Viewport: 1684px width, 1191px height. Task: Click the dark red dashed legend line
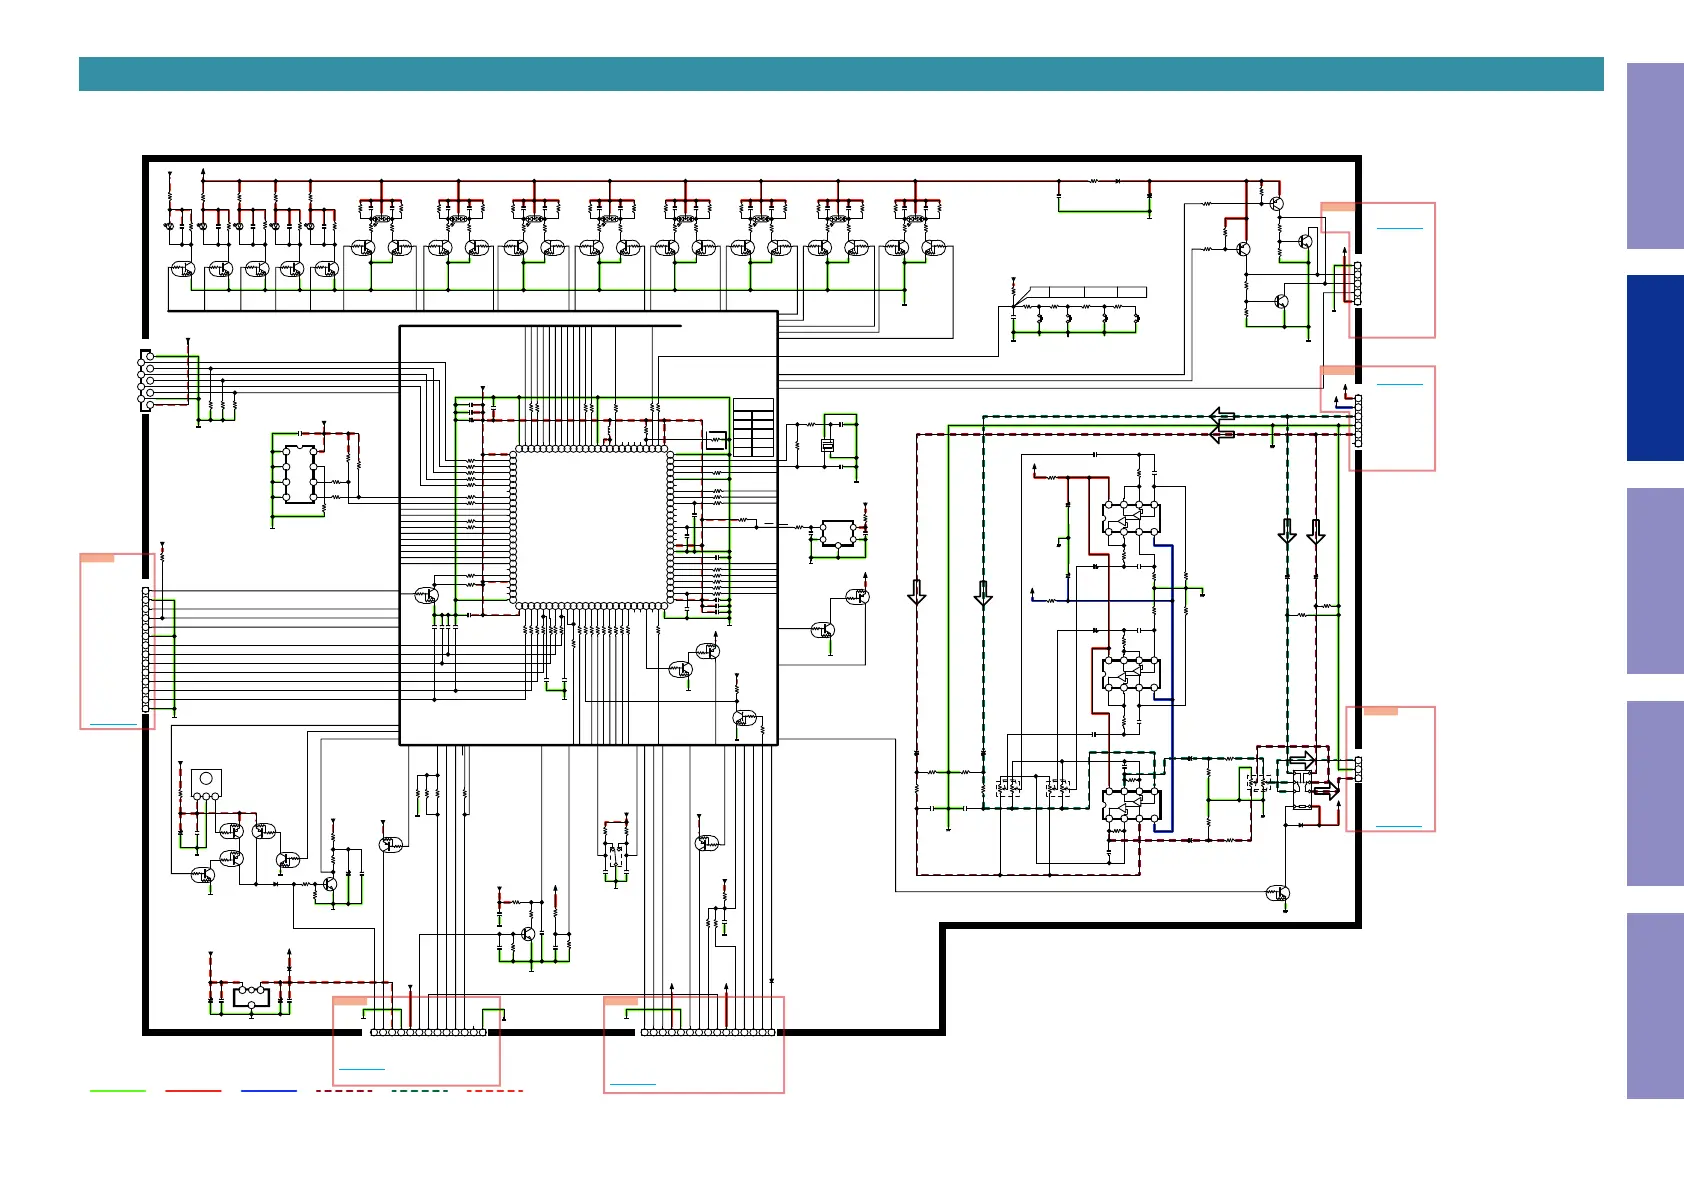344,1091
